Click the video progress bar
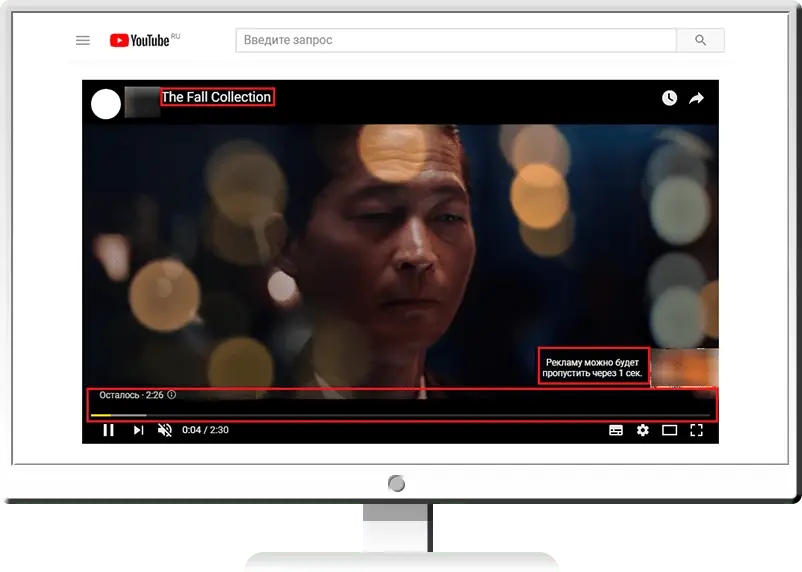 tap(400, 415)
